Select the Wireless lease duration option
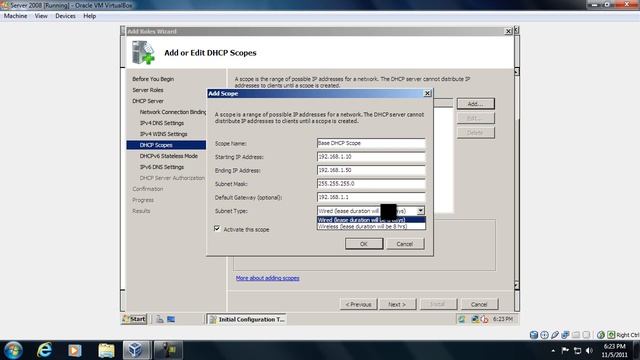 (371, 227)
